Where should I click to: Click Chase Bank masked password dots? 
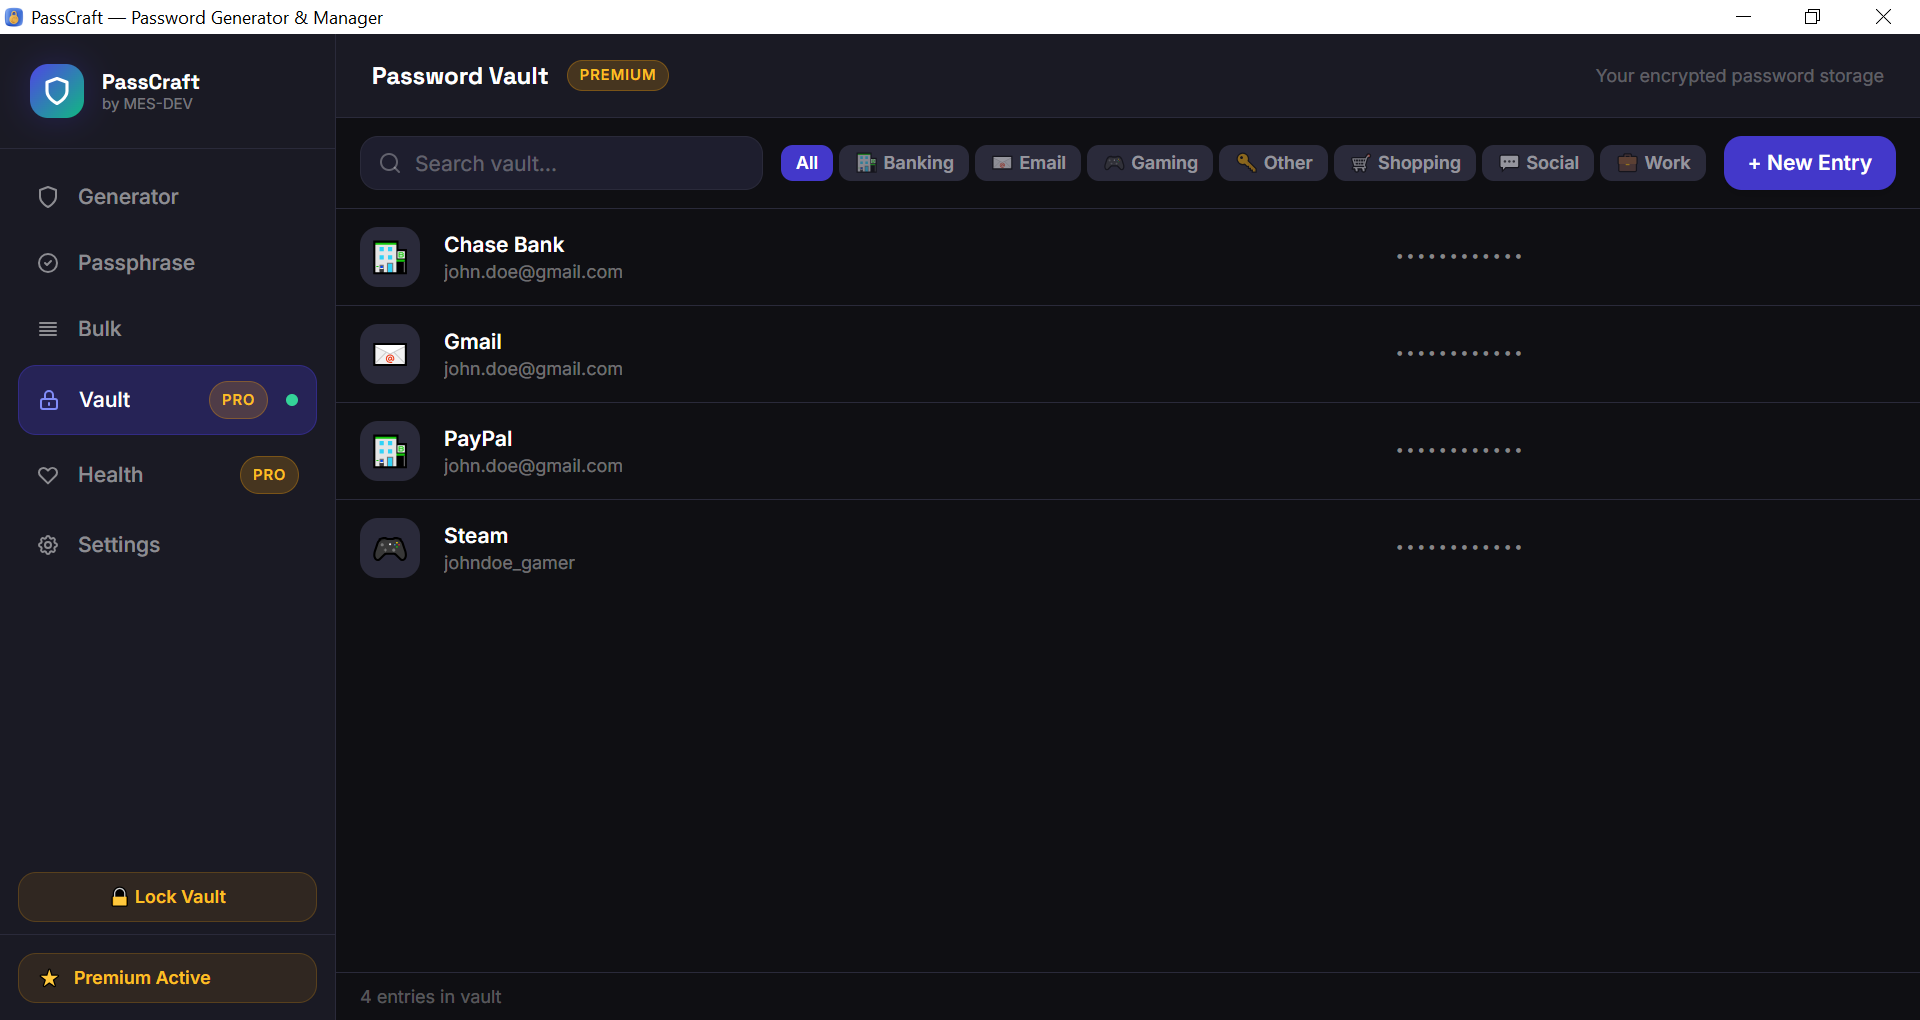1459,257
